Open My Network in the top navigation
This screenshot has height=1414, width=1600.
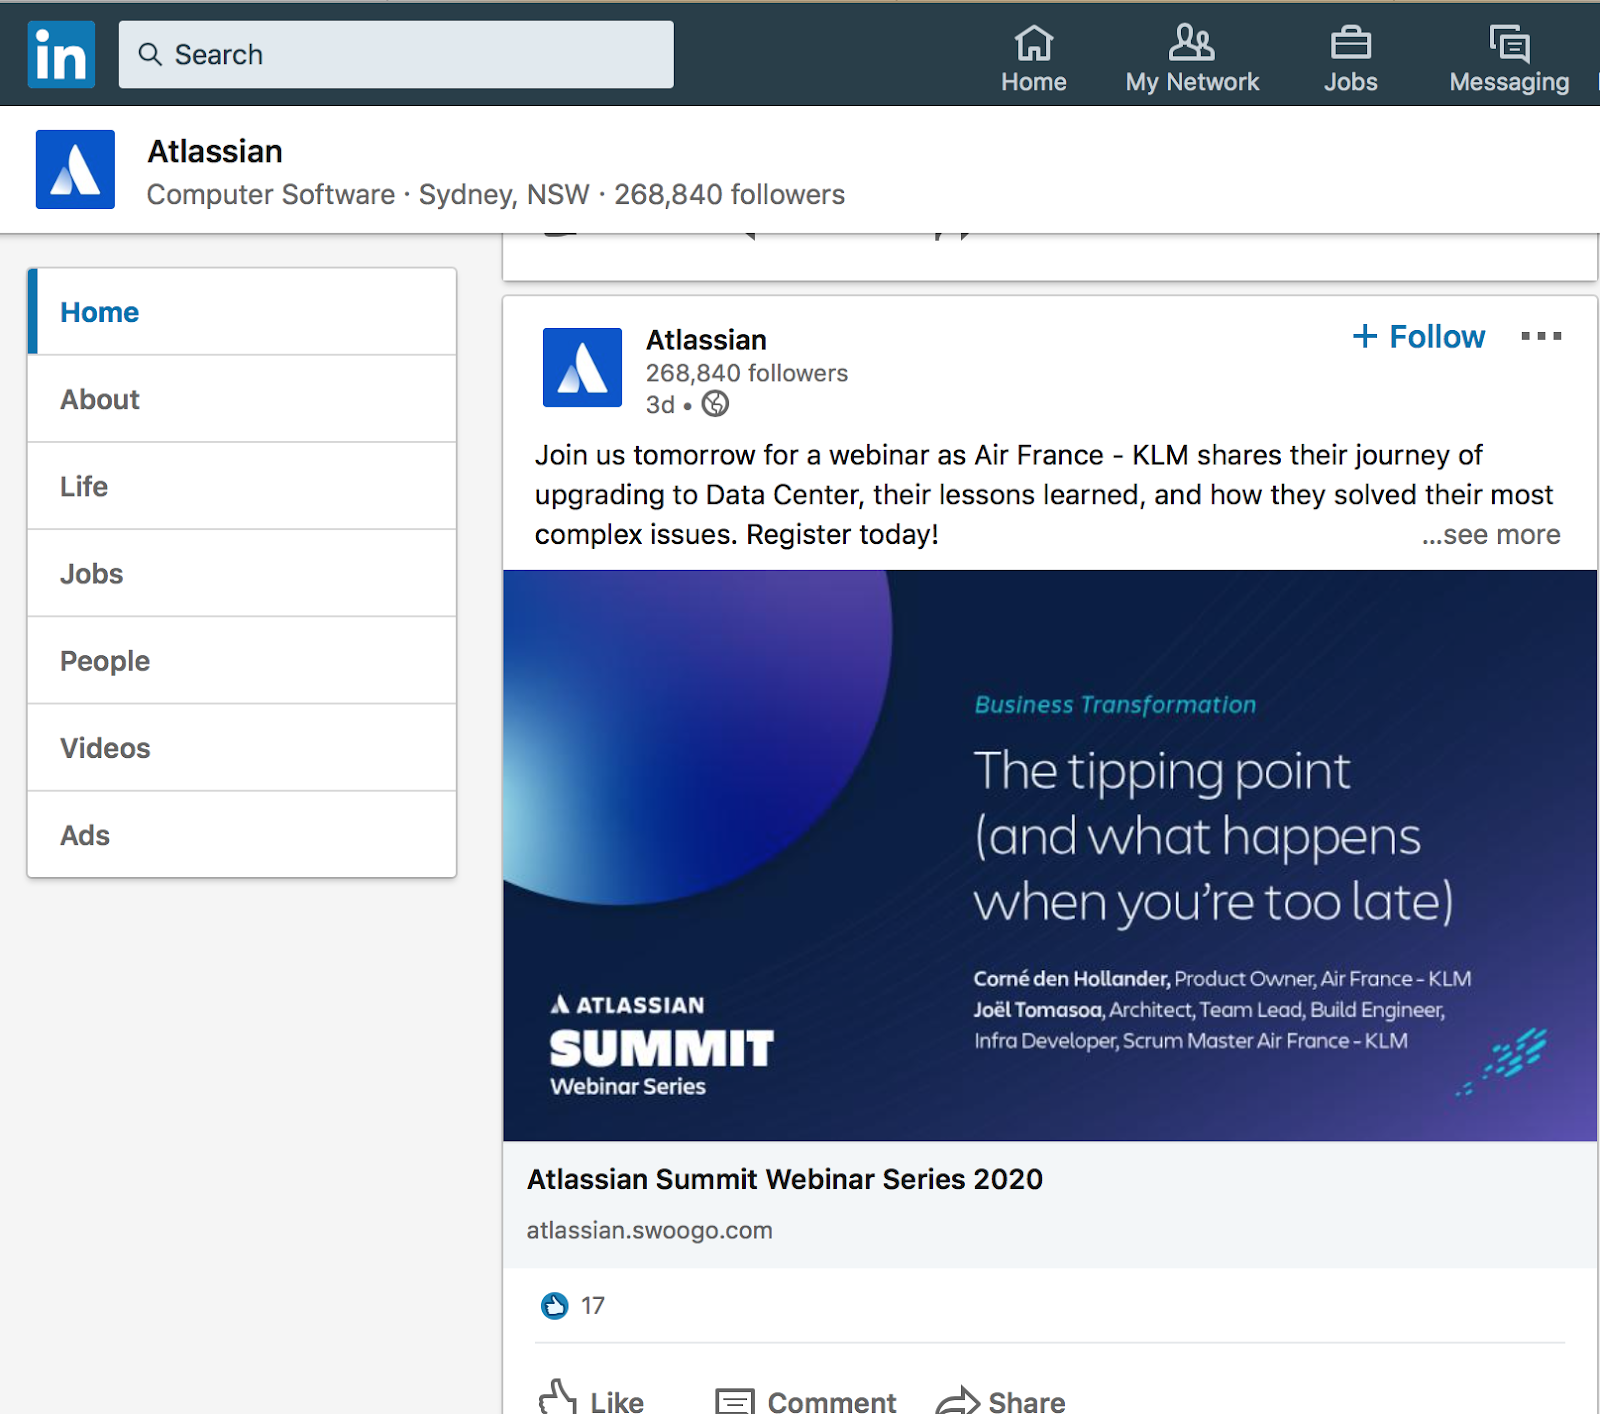pyautogui.click(x=1192, y=59)
